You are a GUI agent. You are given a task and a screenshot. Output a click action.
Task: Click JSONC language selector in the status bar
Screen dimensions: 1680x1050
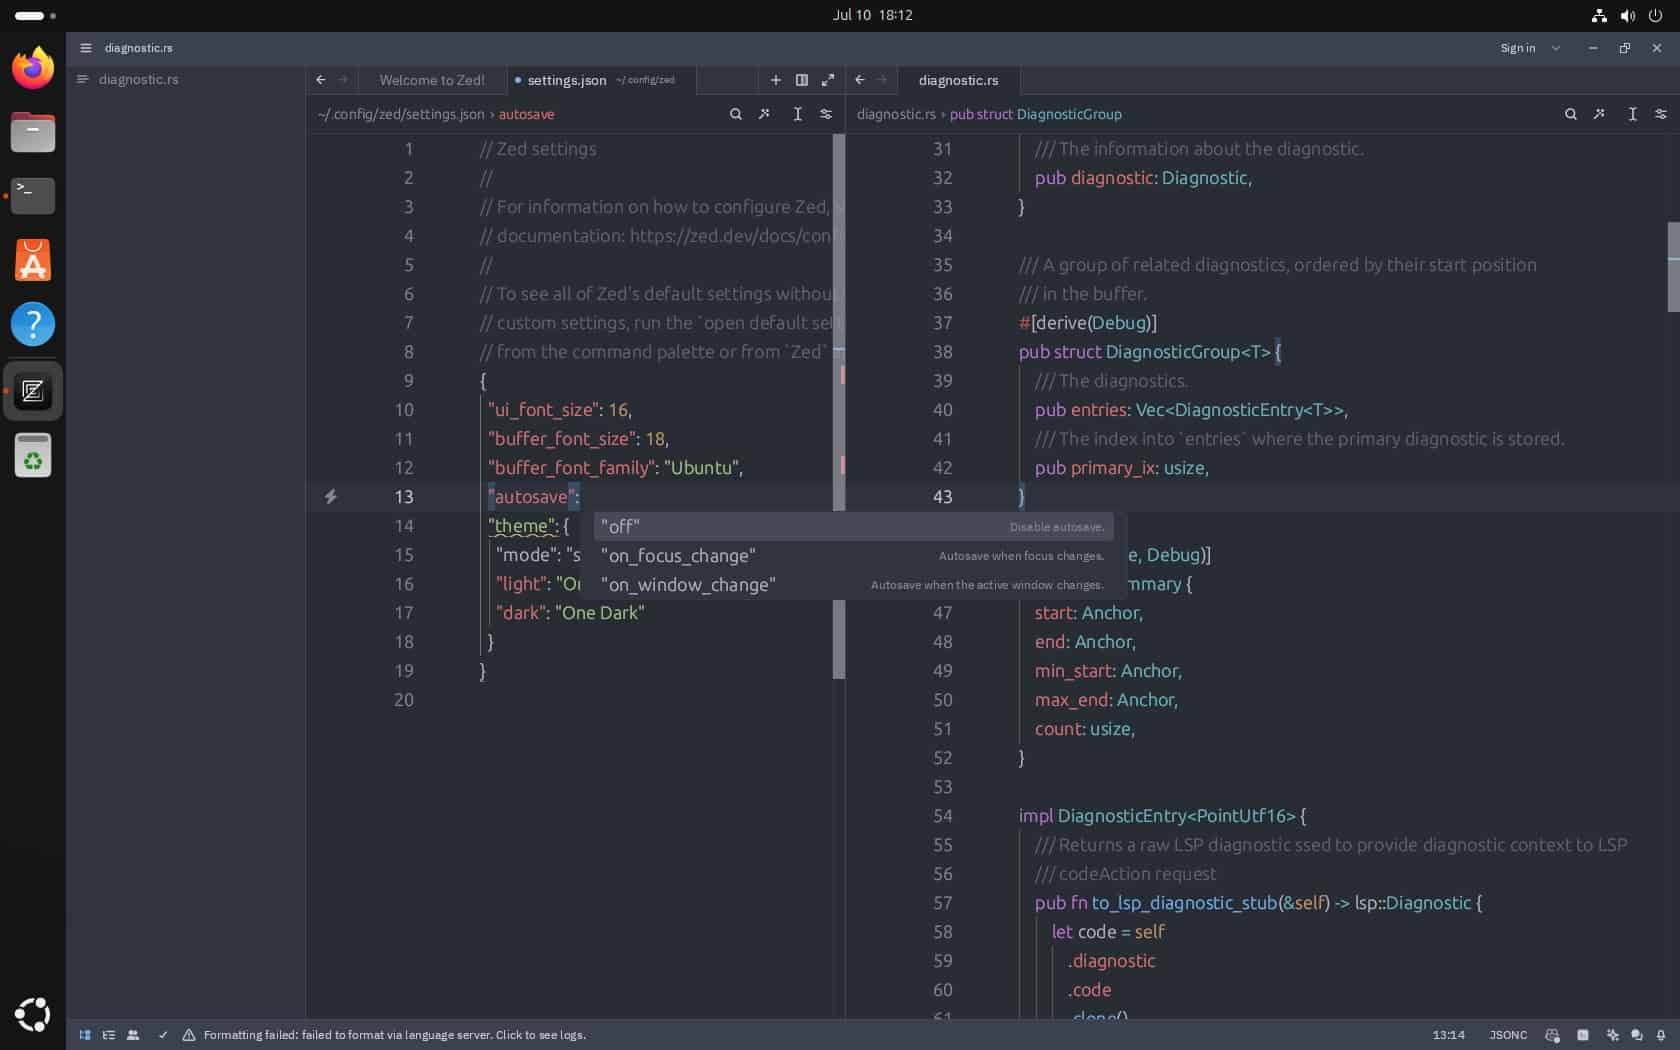pos(1507,1035)
